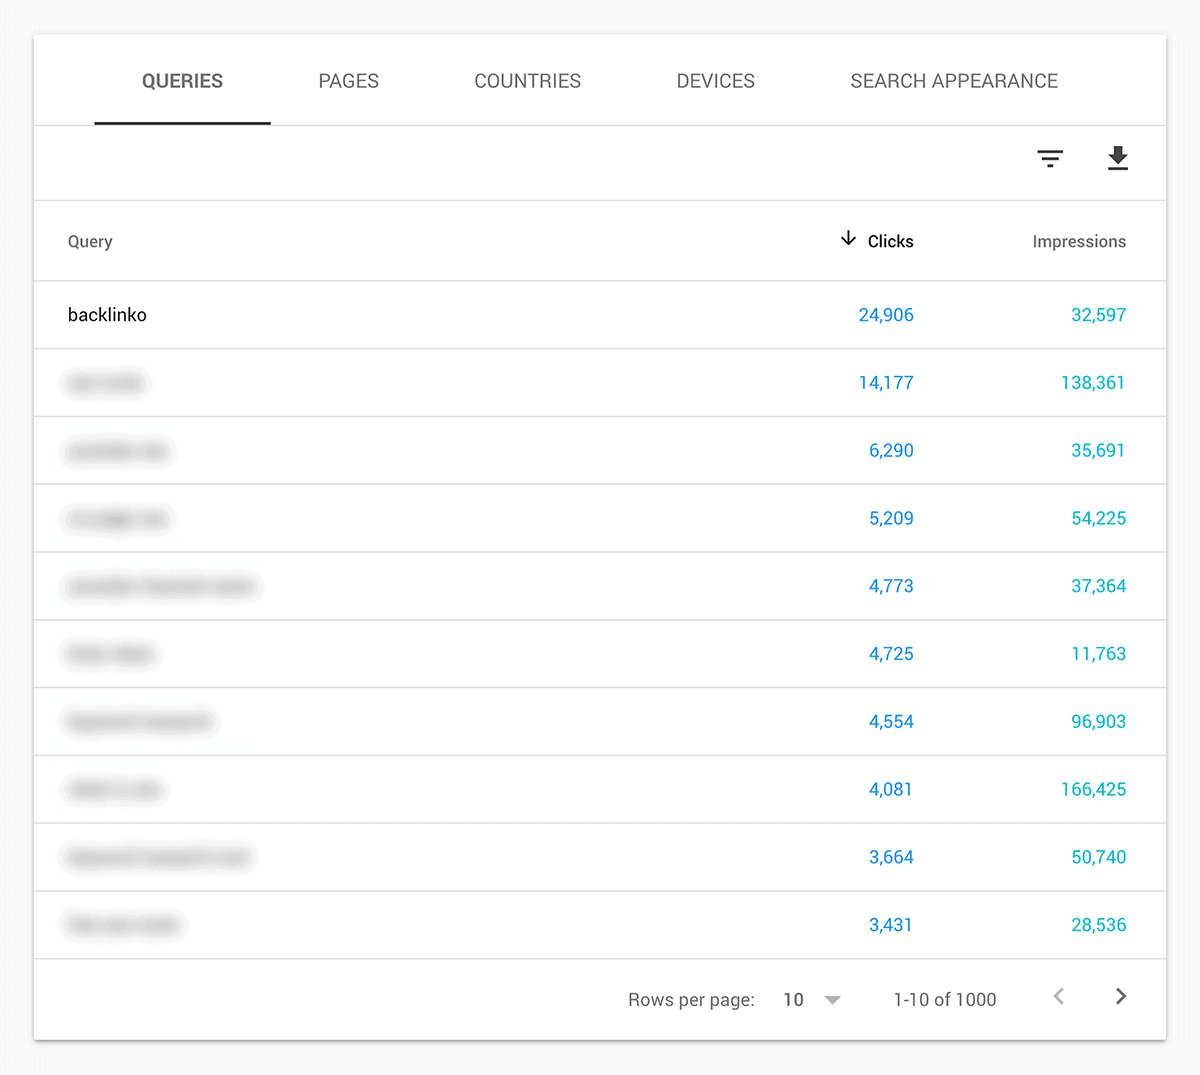
Task: Switch to the Queries tab
Action: coord(182,81)
